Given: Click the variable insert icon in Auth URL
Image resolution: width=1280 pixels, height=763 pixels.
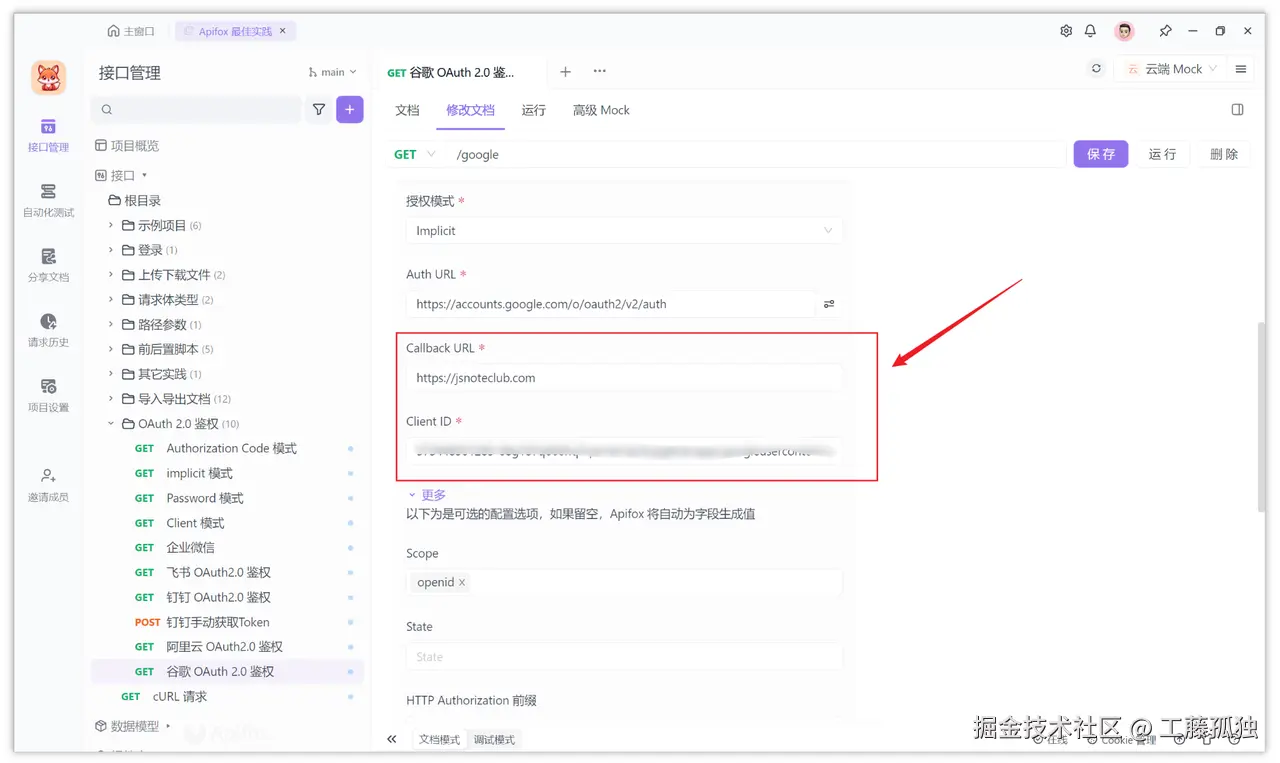Looking at the screenshot, I should point(828,302).
